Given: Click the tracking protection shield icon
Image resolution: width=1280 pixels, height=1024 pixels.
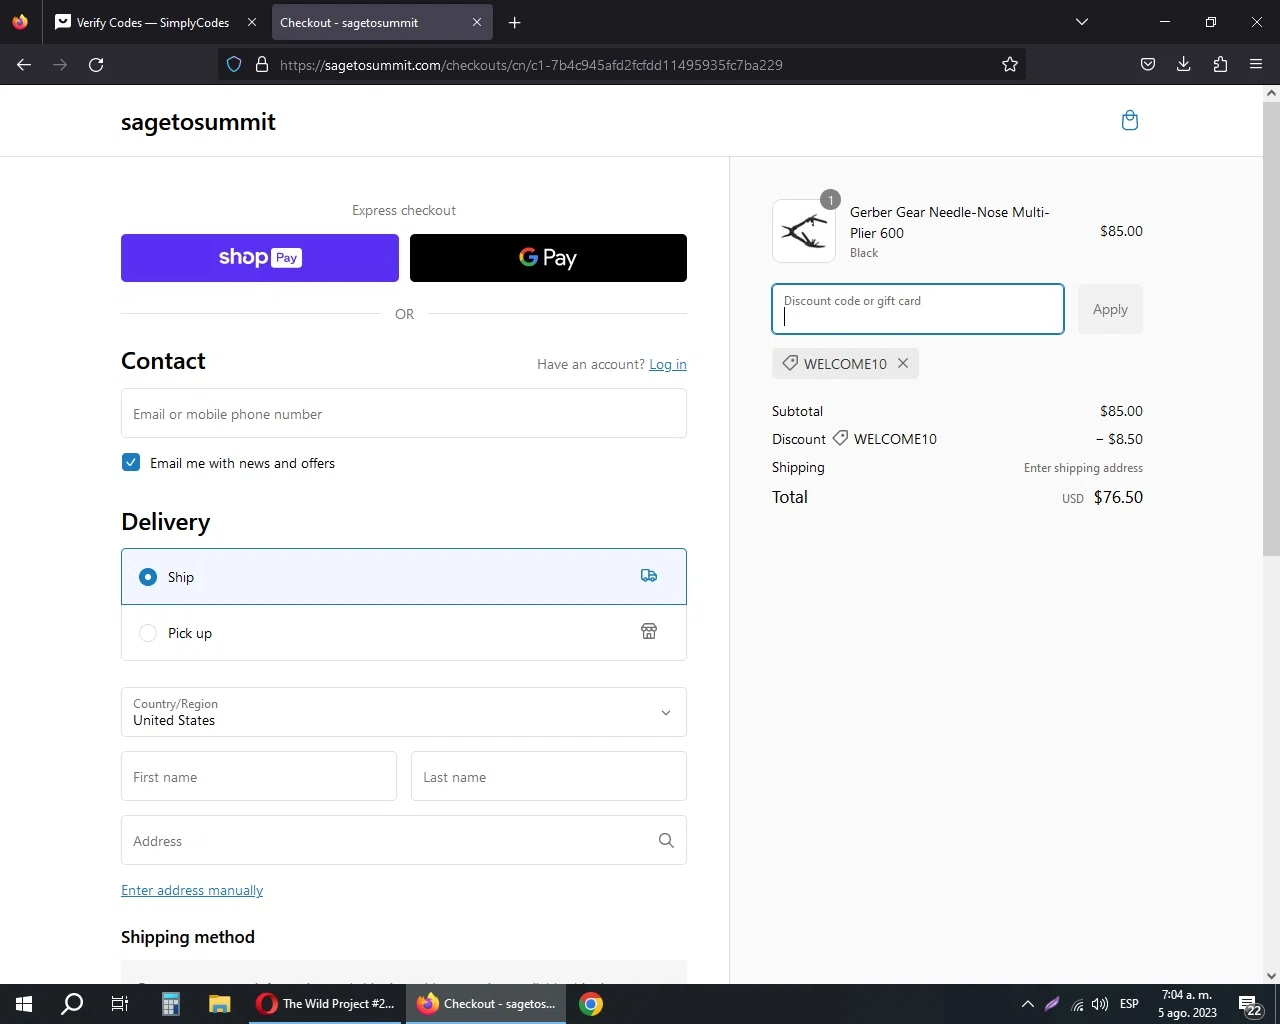Looking at the screenshot, I should click(234, 65).
